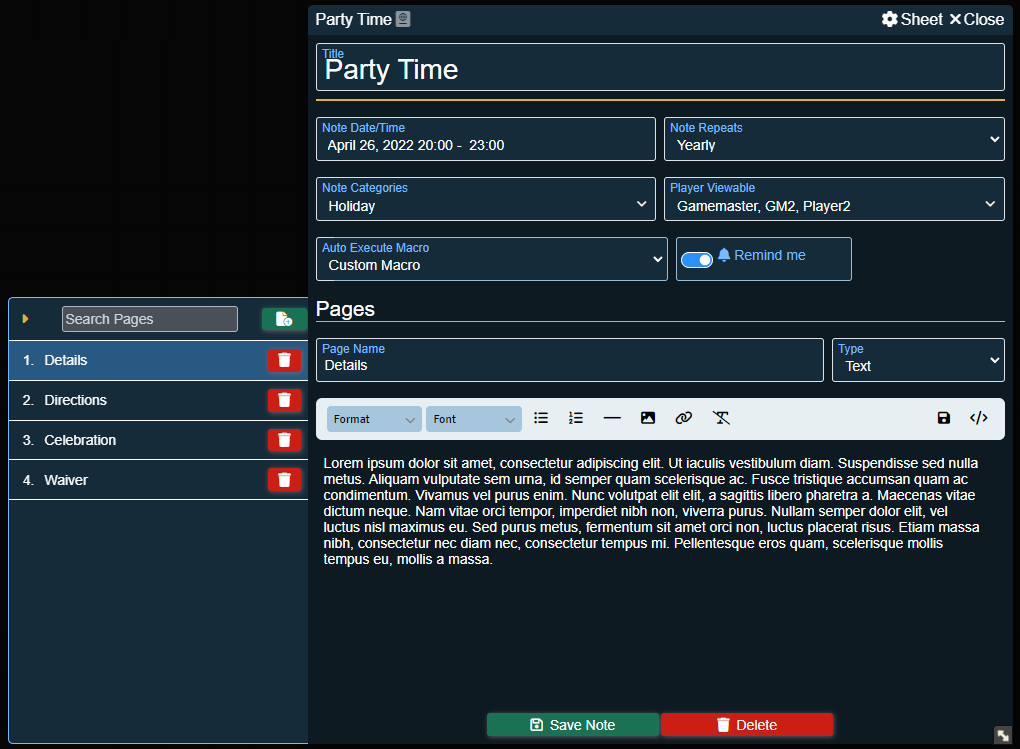Open the Note Repeats dropdown
Viewport: 1020px width, 749px height.
834,139
